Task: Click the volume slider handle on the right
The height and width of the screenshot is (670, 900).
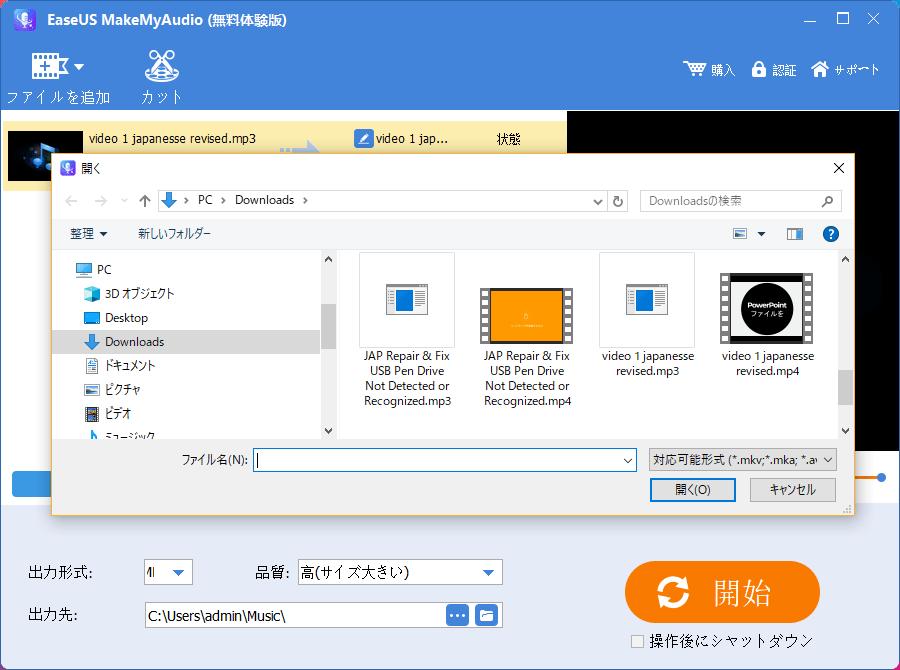Action: (881, 478)
